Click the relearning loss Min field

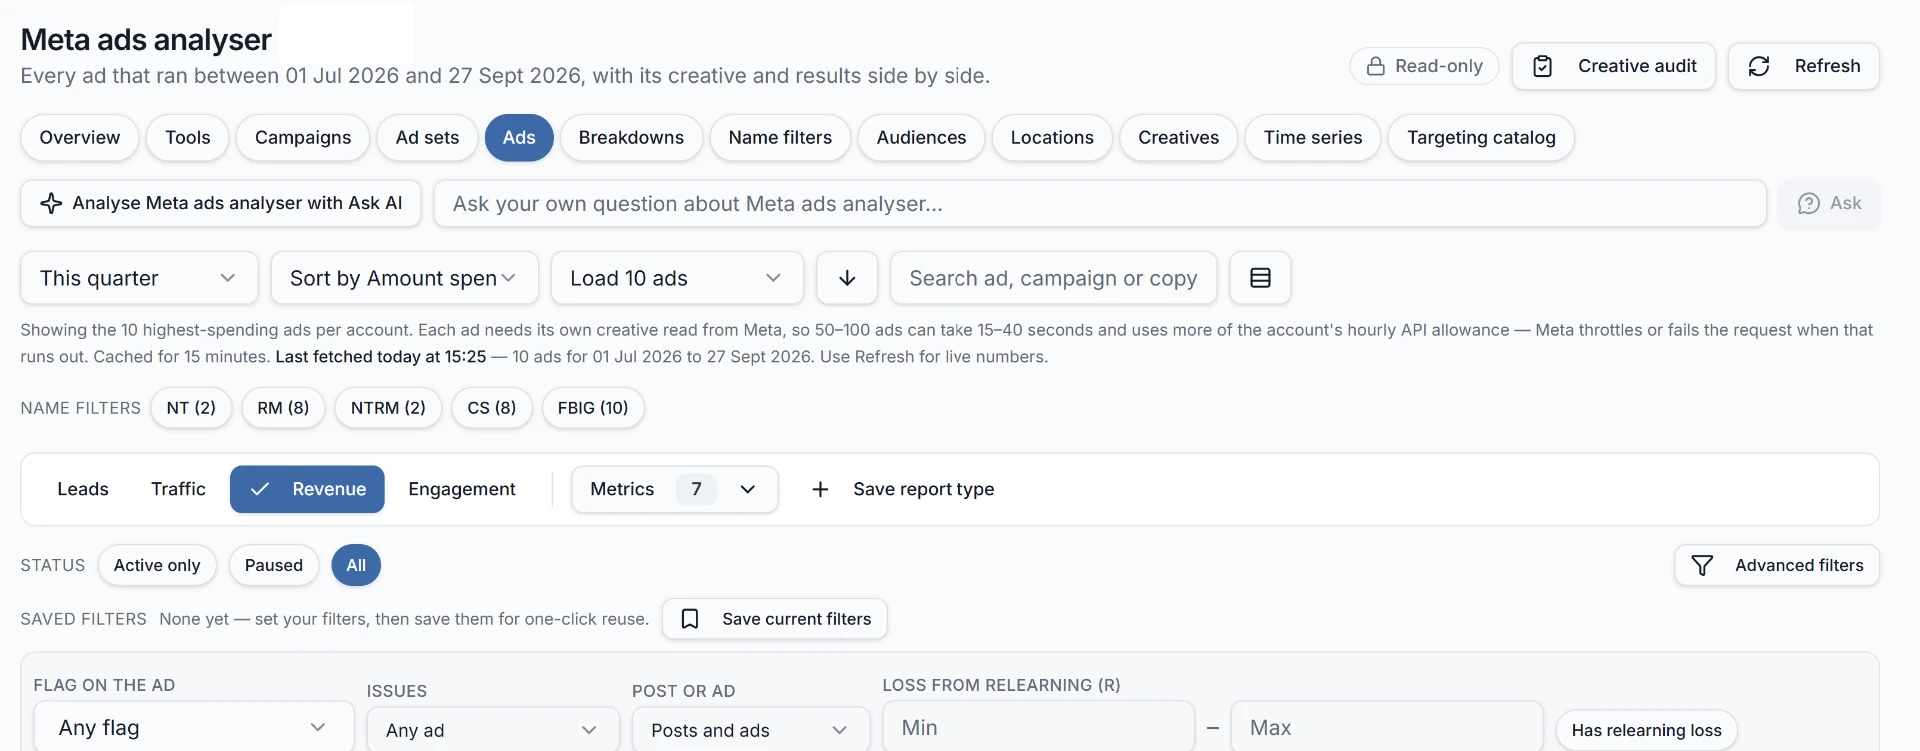point(1038,728)
